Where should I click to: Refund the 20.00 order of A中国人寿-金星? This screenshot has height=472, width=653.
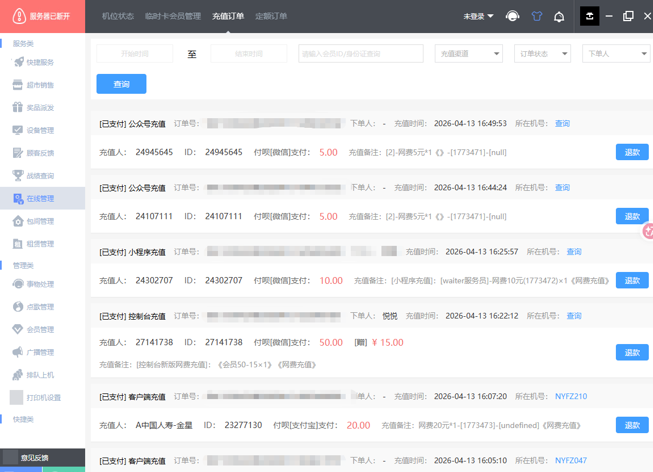click(632, 425)
